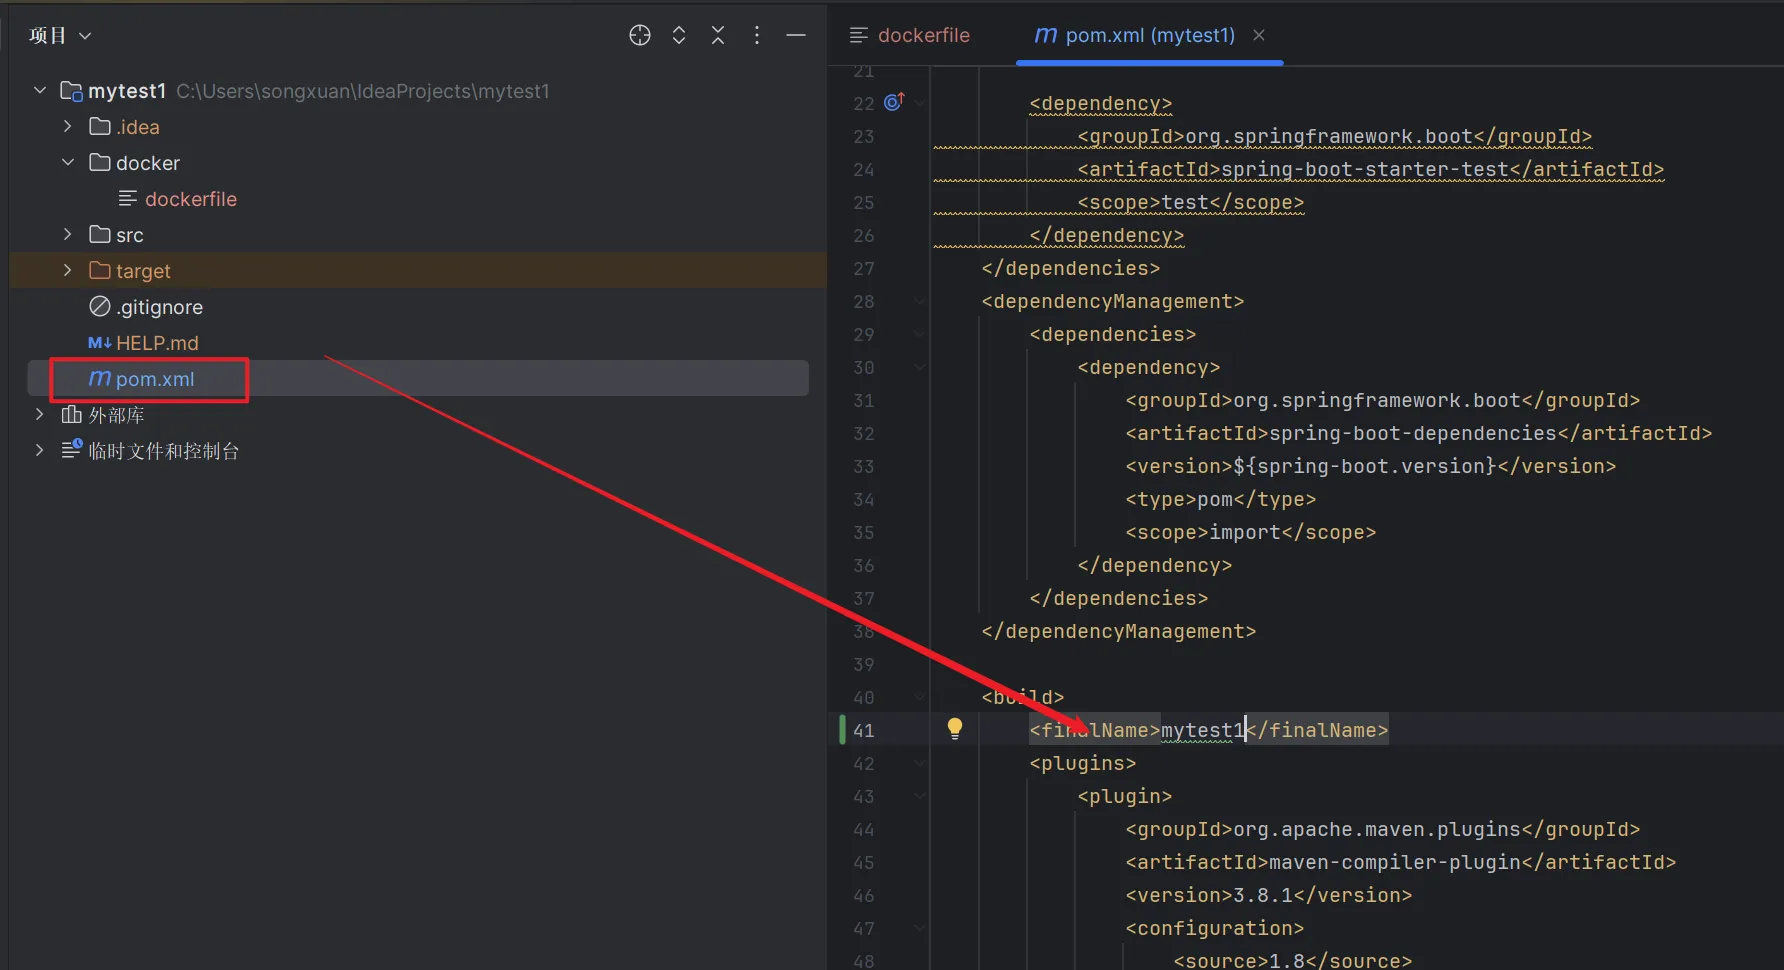Viewport: 1784px width, 970px height.
Task: Select pom.xml in the project tree
Action: pos(154,379)
